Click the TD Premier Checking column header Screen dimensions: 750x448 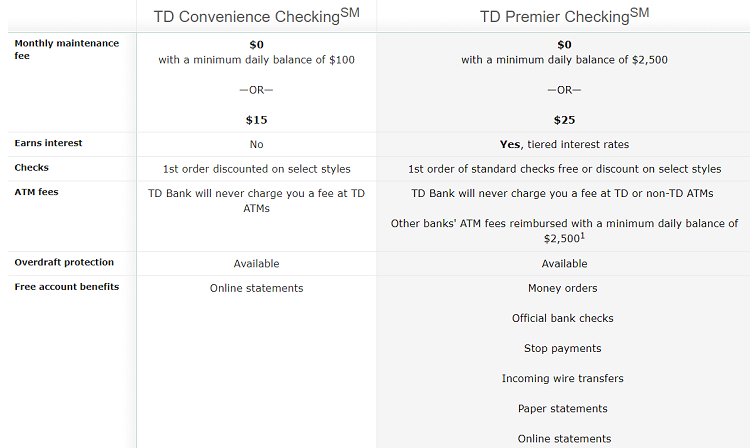tap(564, 16)
